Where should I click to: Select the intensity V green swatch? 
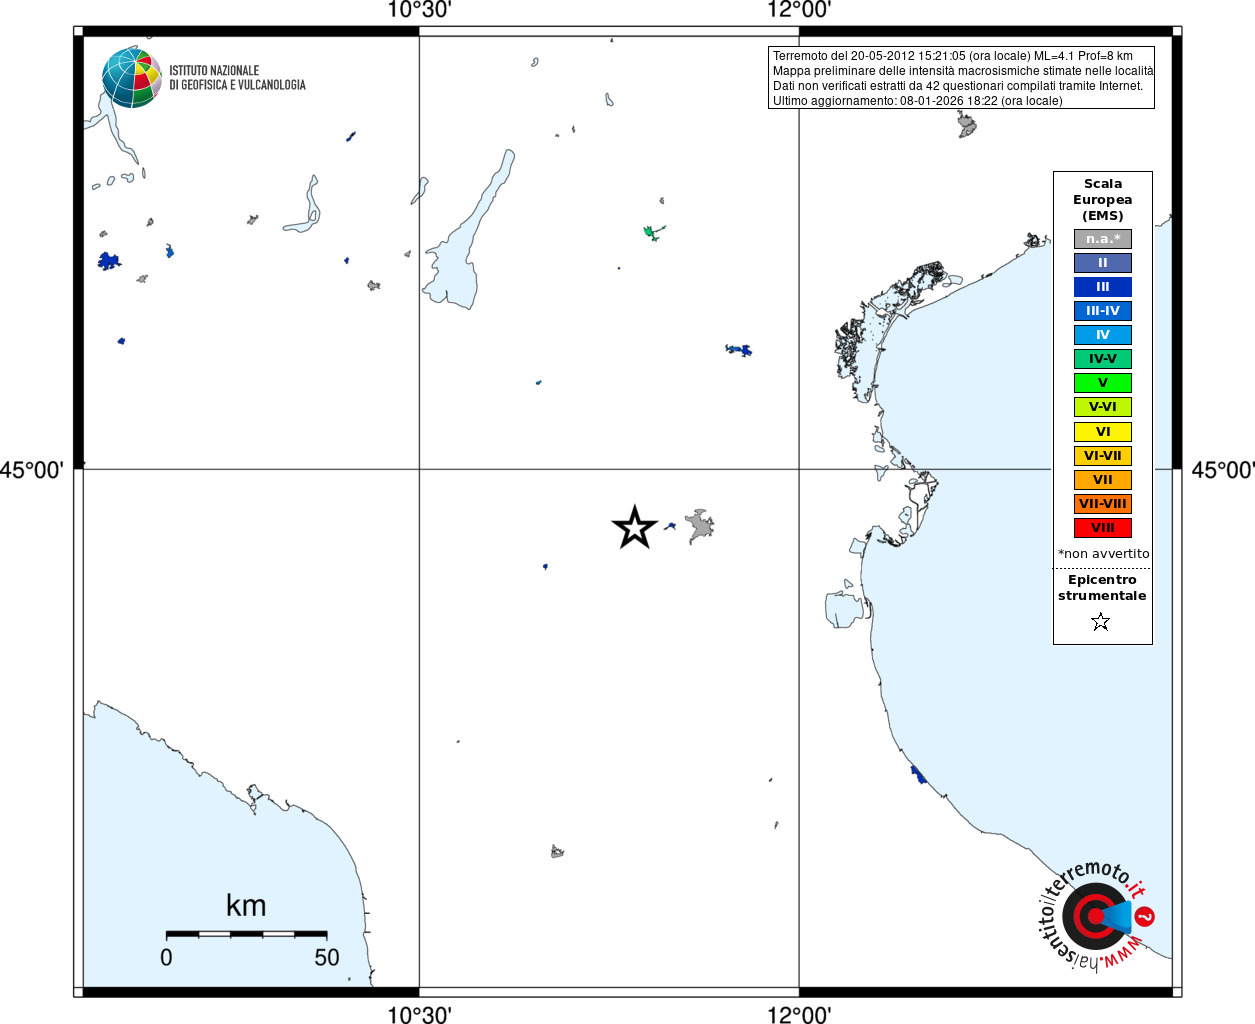coord(1103,383)
